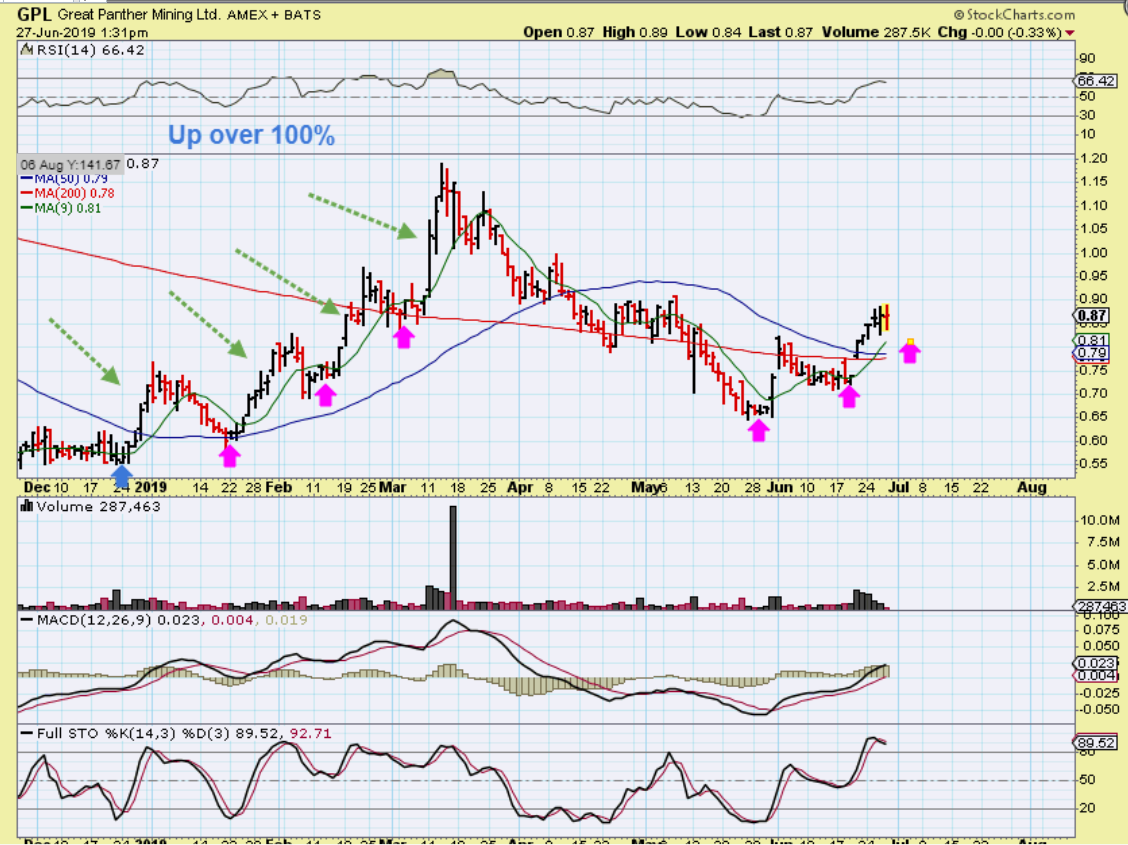Click the 0.79 MA(50) axis tag
1128x845 pixels.
(1092, 353)
